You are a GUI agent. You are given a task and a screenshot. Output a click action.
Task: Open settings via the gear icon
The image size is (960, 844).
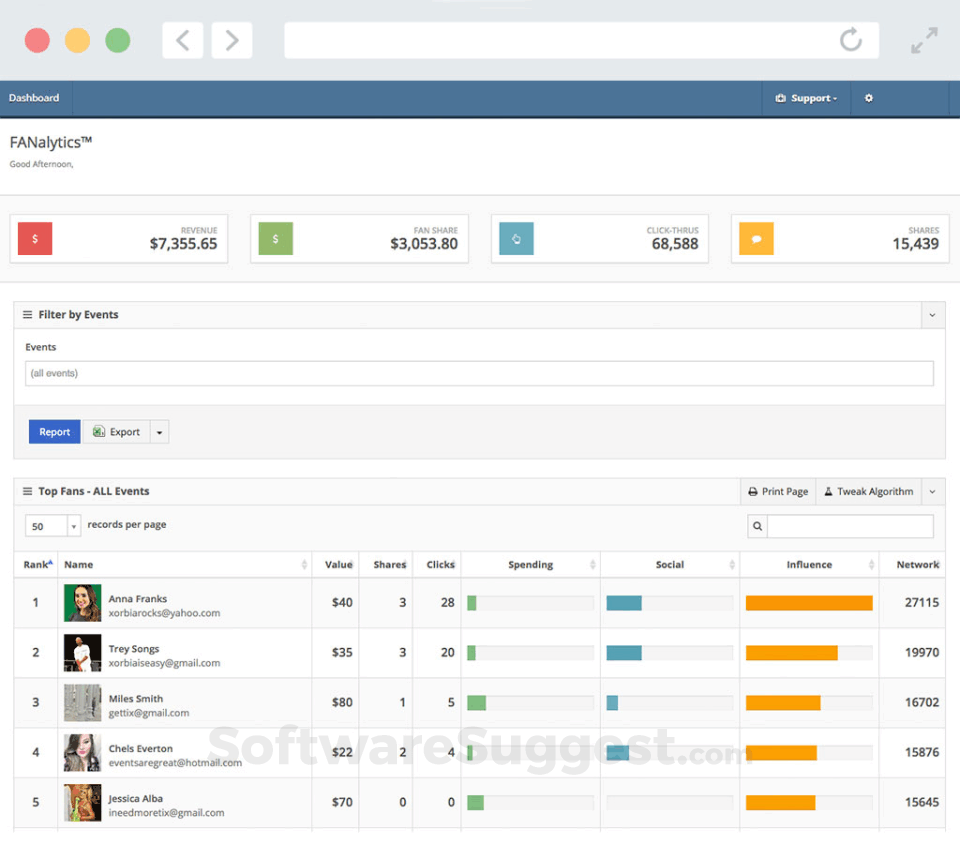869,98
